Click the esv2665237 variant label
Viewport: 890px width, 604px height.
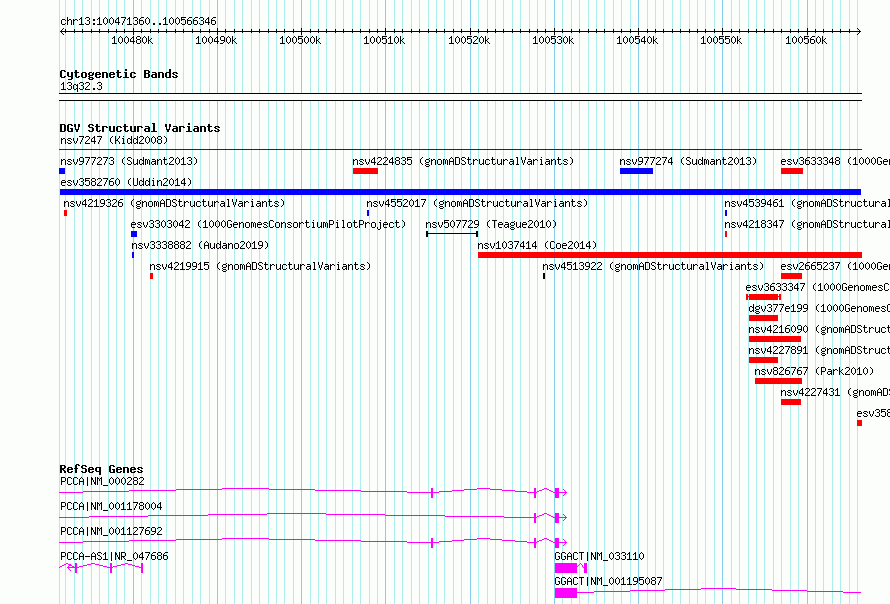(x=835, y=266)
